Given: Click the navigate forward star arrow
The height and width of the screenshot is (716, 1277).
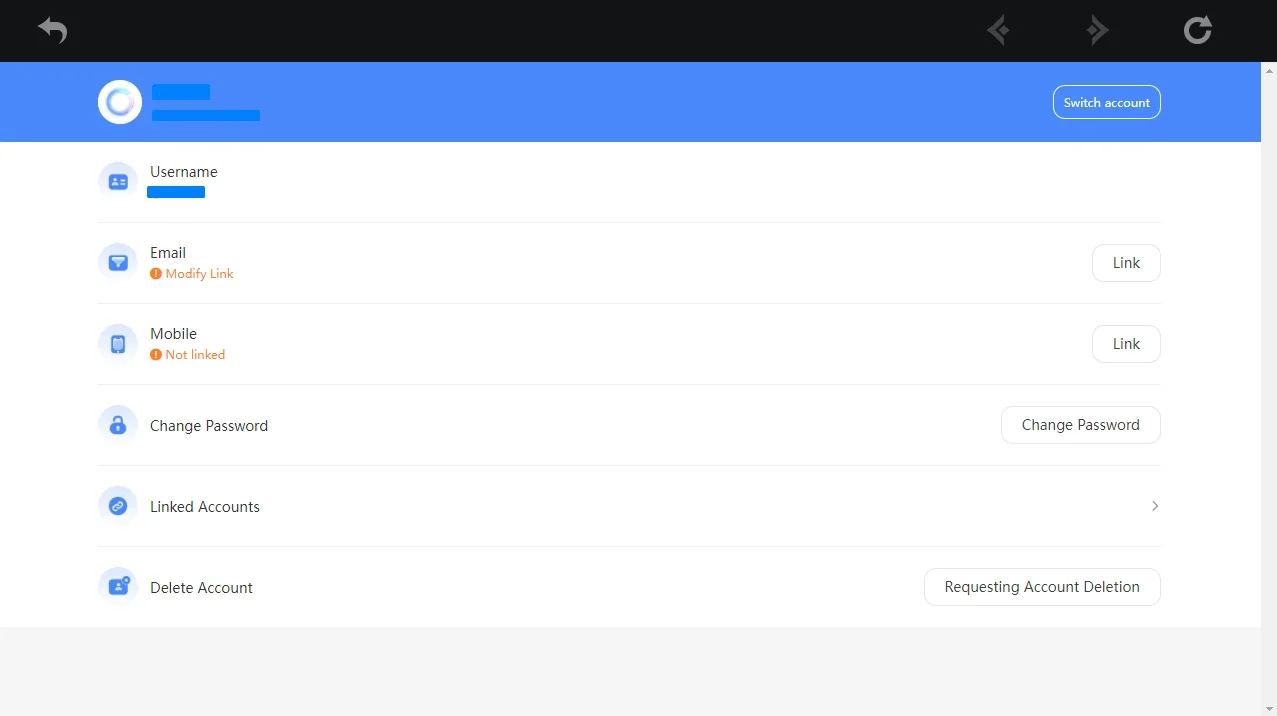Looking at the screenshot, I should [x=1097, y=30].
